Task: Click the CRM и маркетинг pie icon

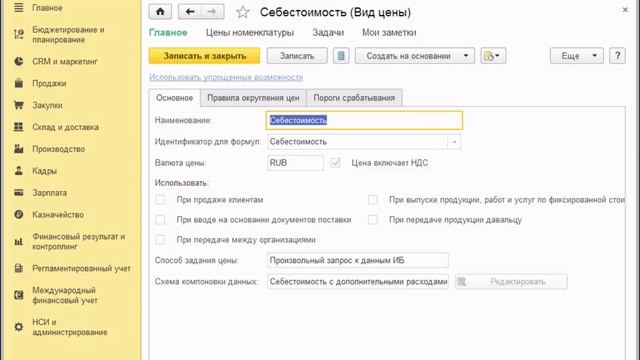Action: 19,61
